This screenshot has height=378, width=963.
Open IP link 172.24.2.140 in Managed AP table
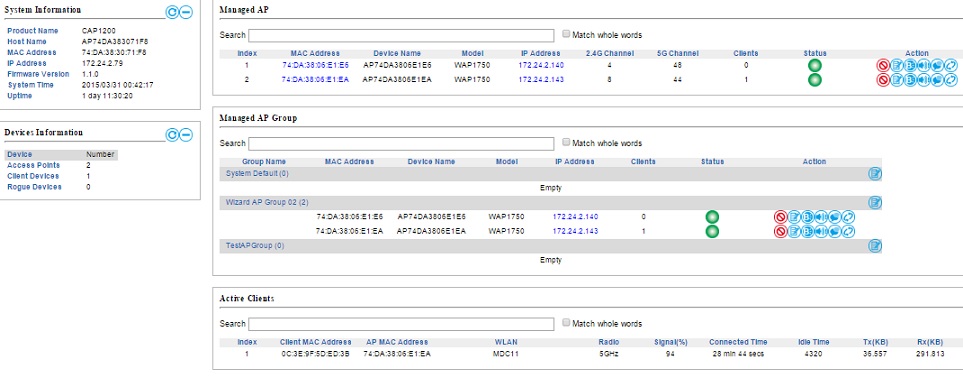pos(541,65)
